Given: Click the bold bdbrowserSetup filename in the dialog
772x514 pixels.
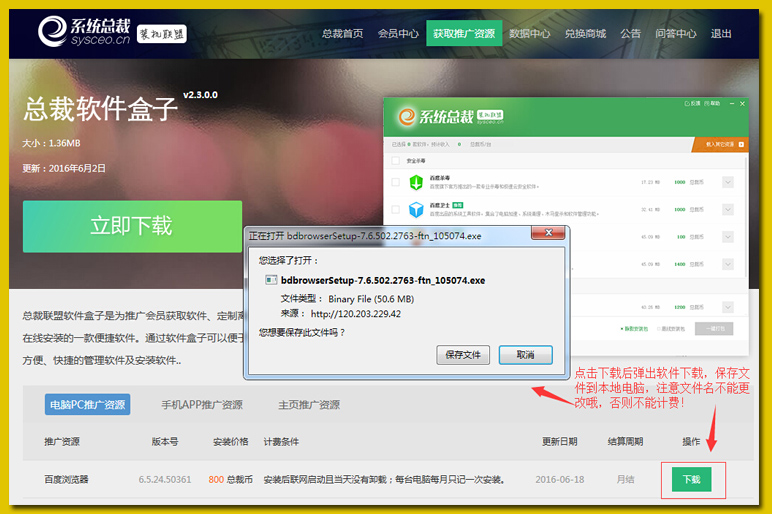Looking at the screenshot, I should [383, 280].
